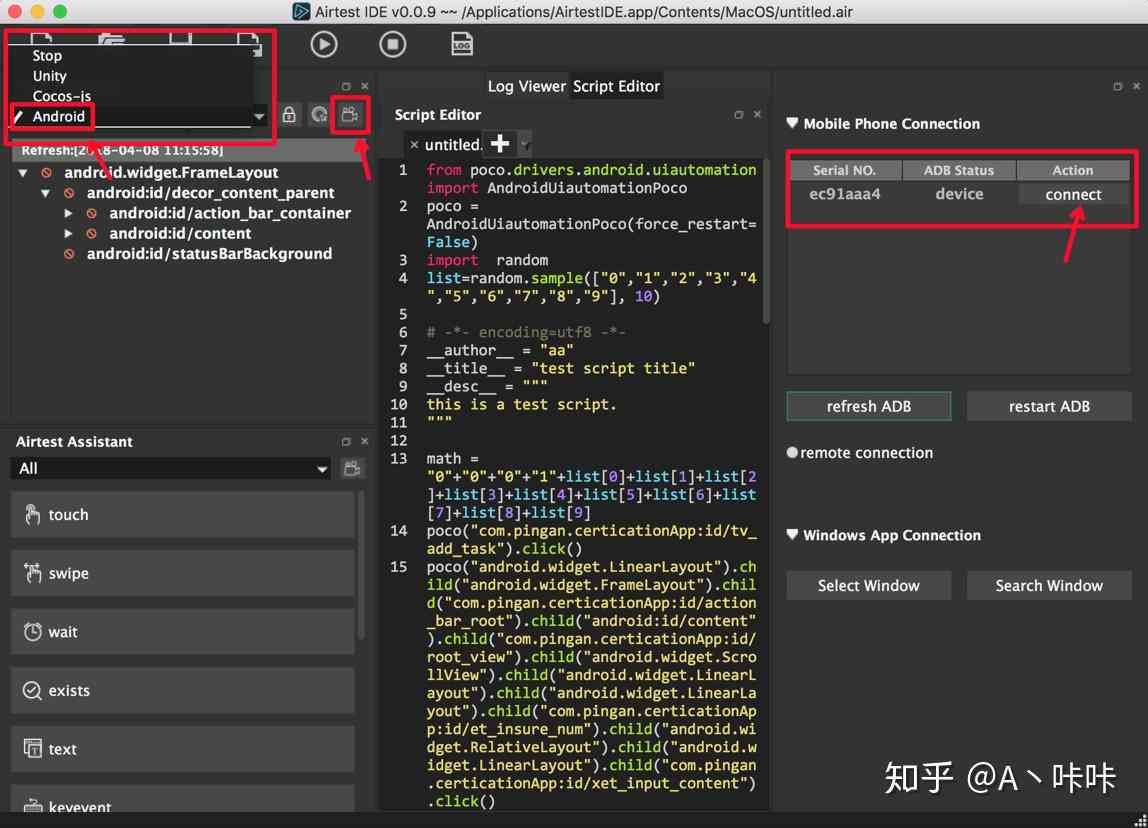Click the touch command in Airtest Assistant
The height and width of the screenshot is (828, 1148).
point(182,515)
